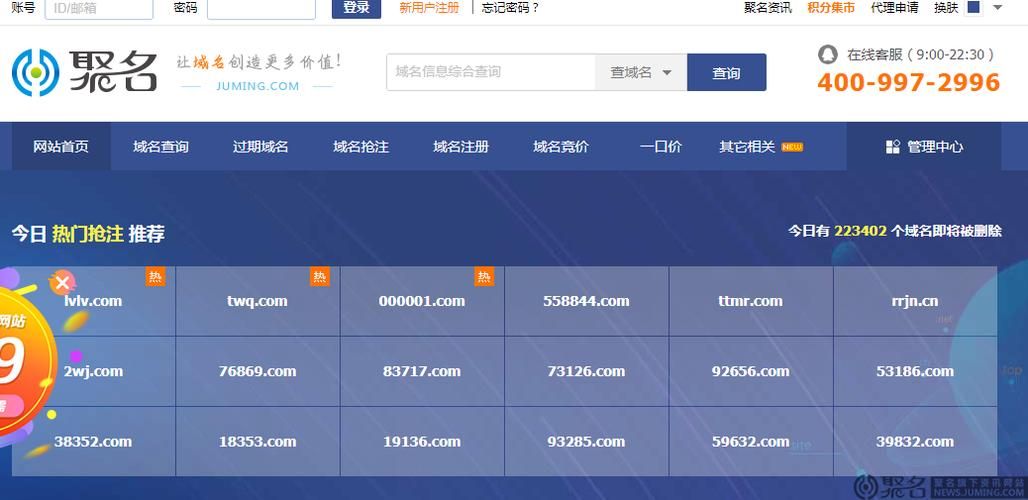
Task: Click the Management Center grid icon
Action: coord(892,147)
